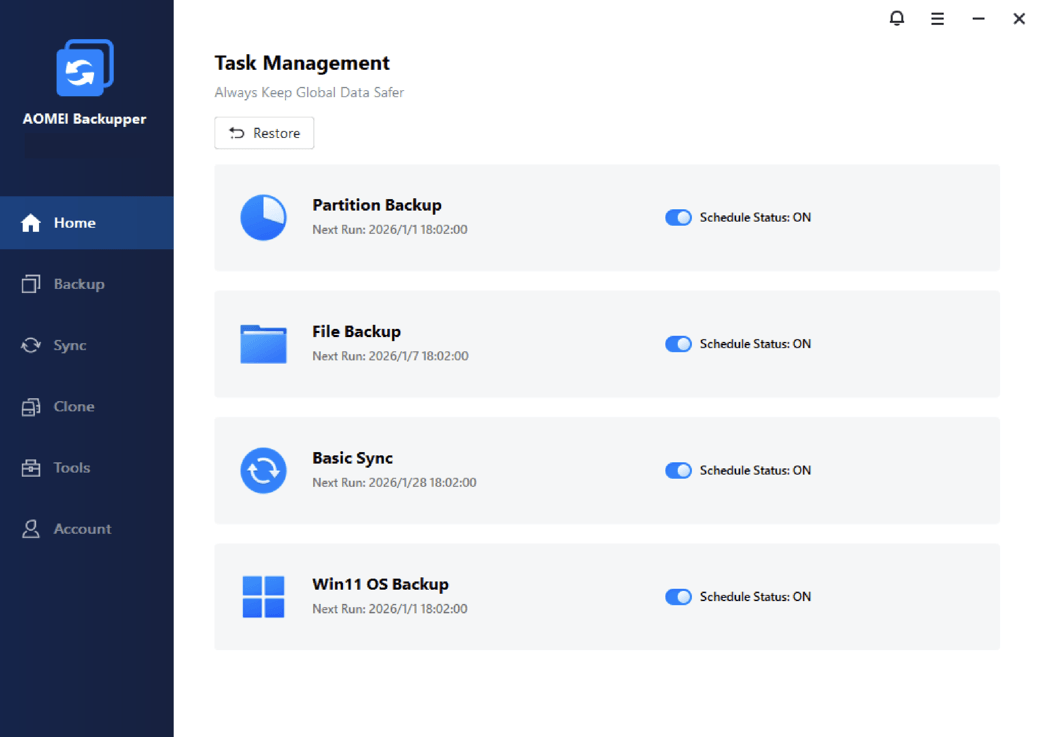Open the notifications bell icon
The width and height of the screenshot is (1037, 737).
[897, 19]
